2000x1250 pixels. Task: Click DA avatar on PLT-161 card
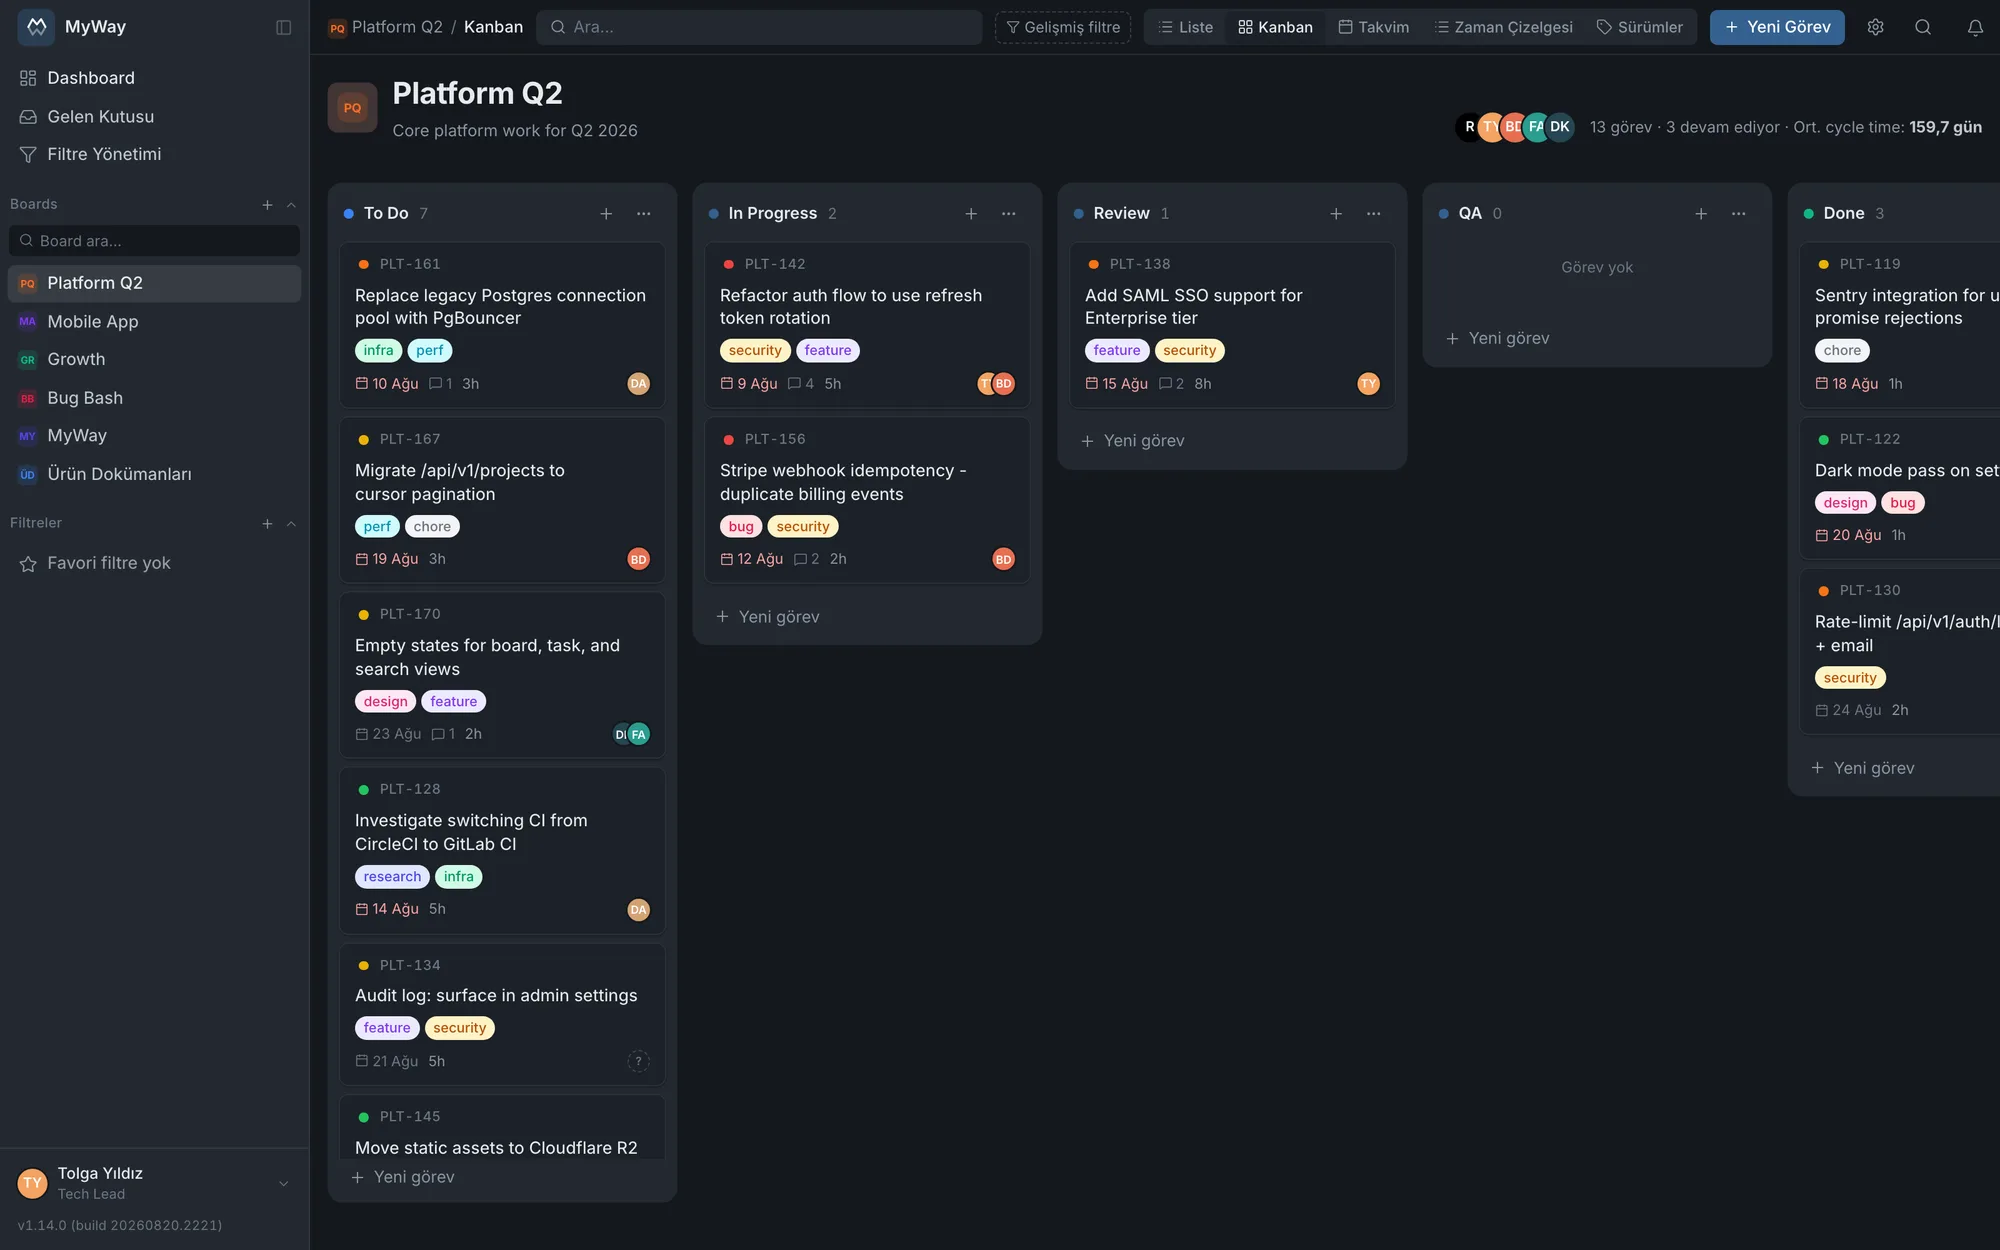(638, 384)
